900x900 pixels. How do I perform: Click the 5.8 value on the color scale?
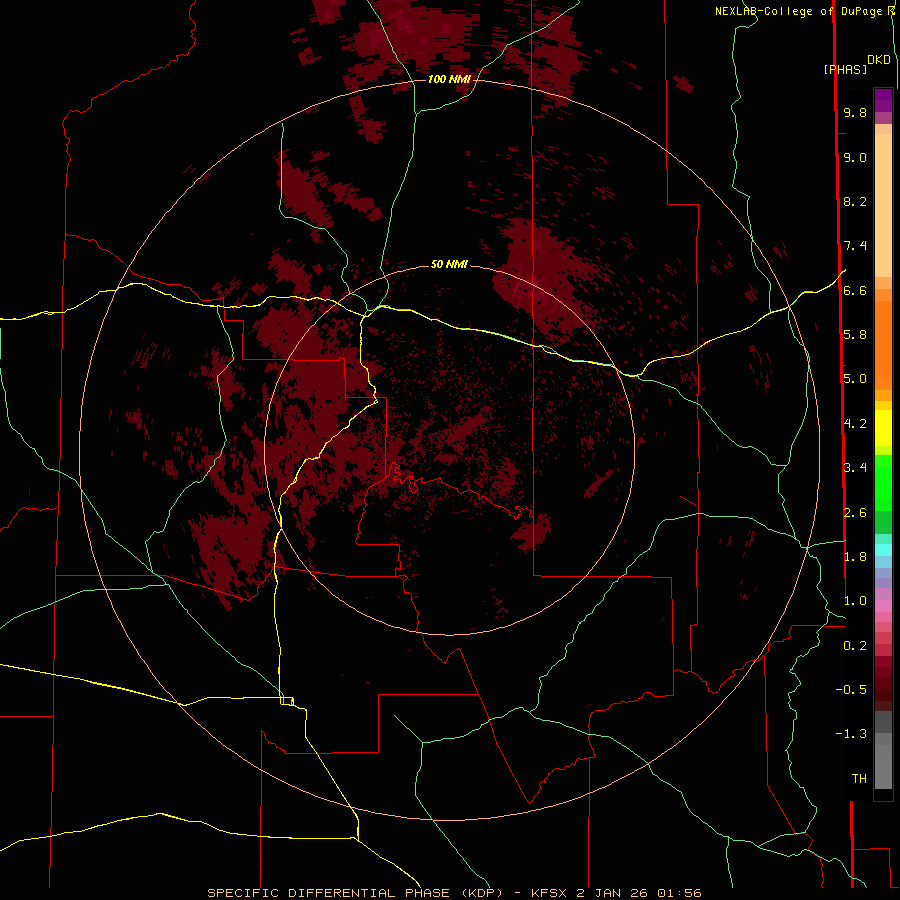(x=855, y=335)
